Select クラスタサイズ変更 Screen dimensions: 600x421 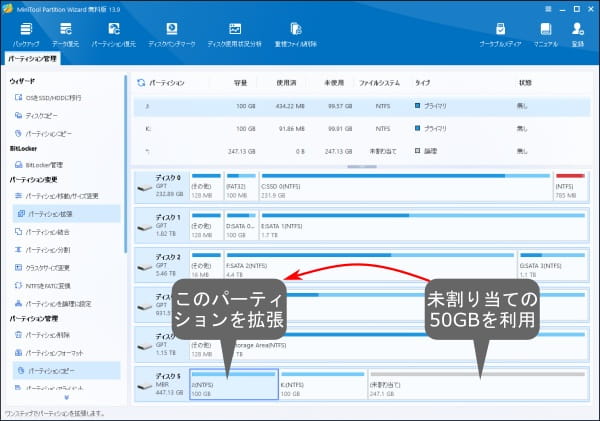coord(42,268)
